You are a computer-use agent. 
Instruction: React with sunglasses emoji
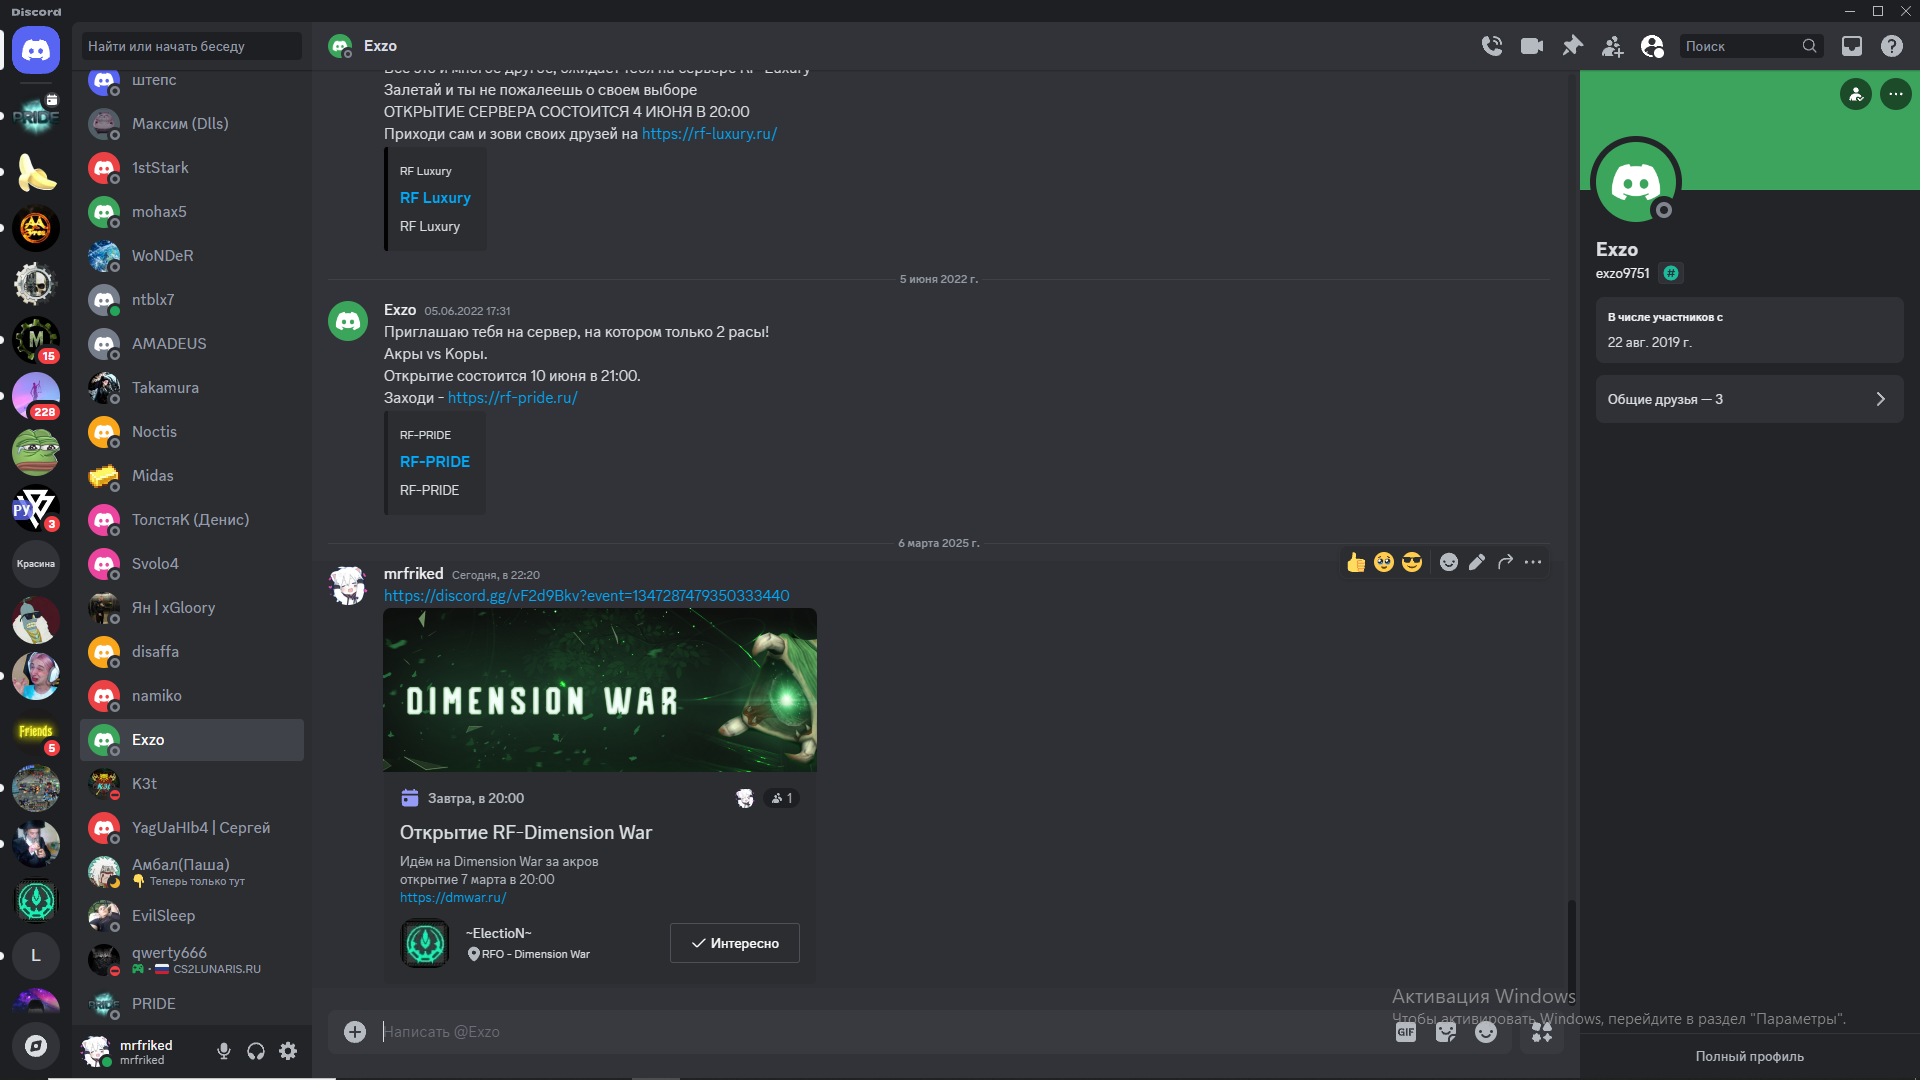pos(1412,562)
